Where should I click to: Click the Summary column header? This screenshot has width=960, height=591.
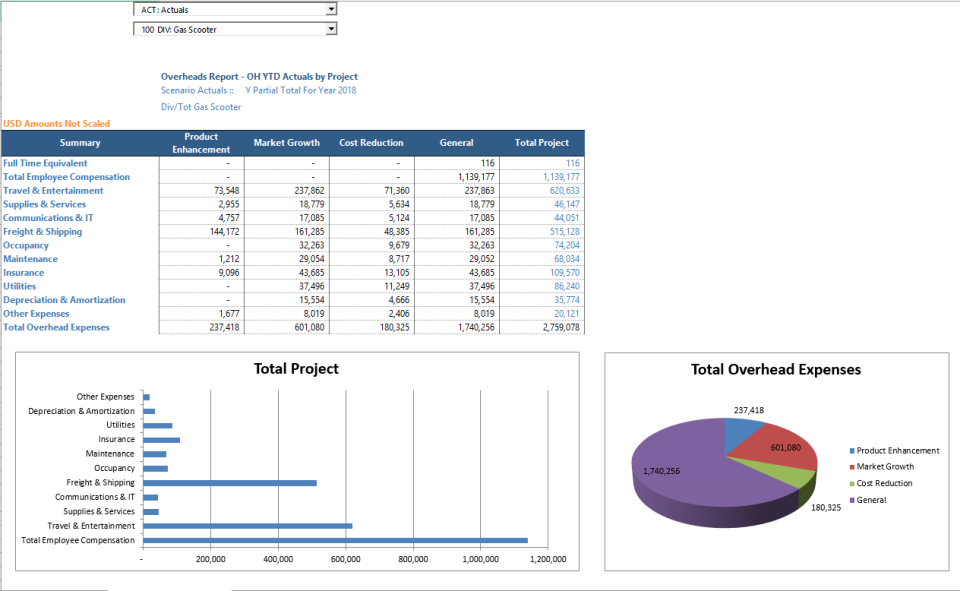point(80,143)
